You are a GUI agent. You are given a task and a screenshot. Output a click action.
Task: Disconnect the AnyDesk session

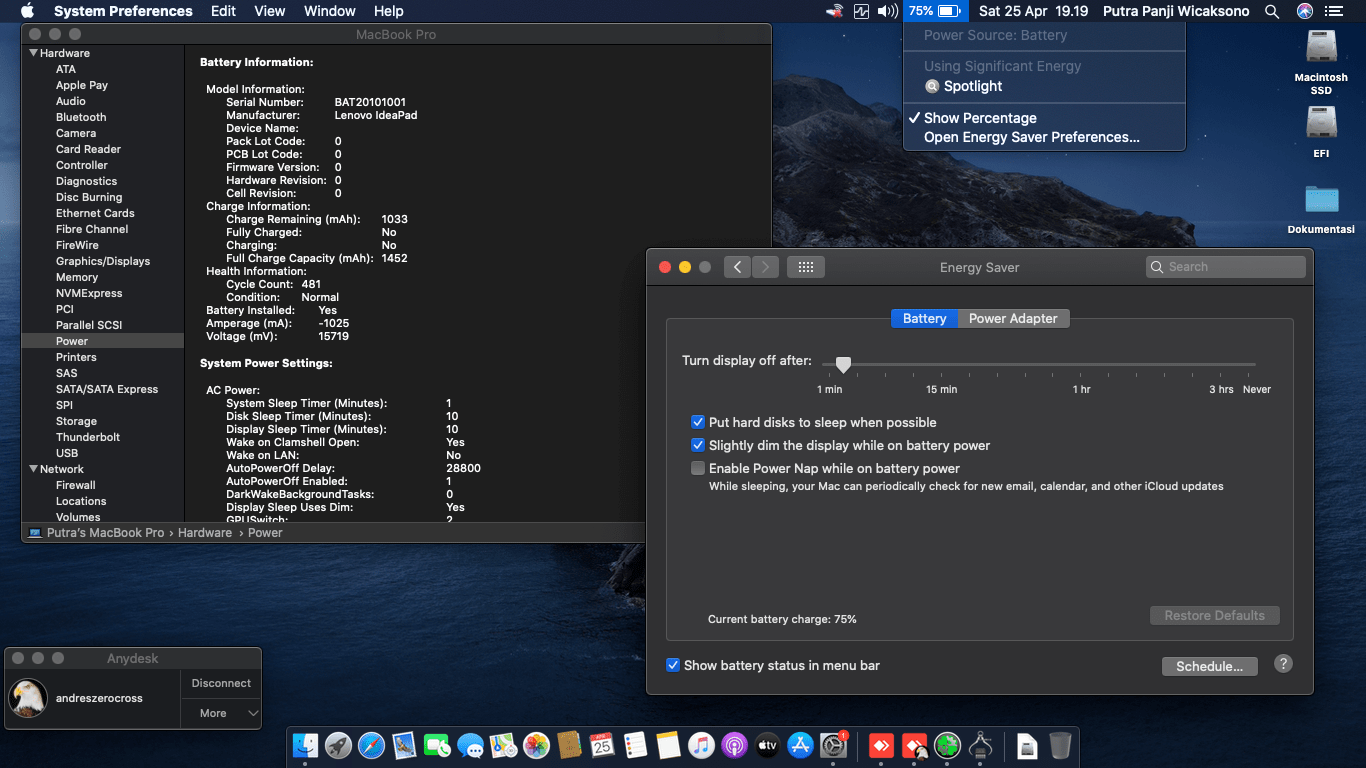[x=221, y=683]
